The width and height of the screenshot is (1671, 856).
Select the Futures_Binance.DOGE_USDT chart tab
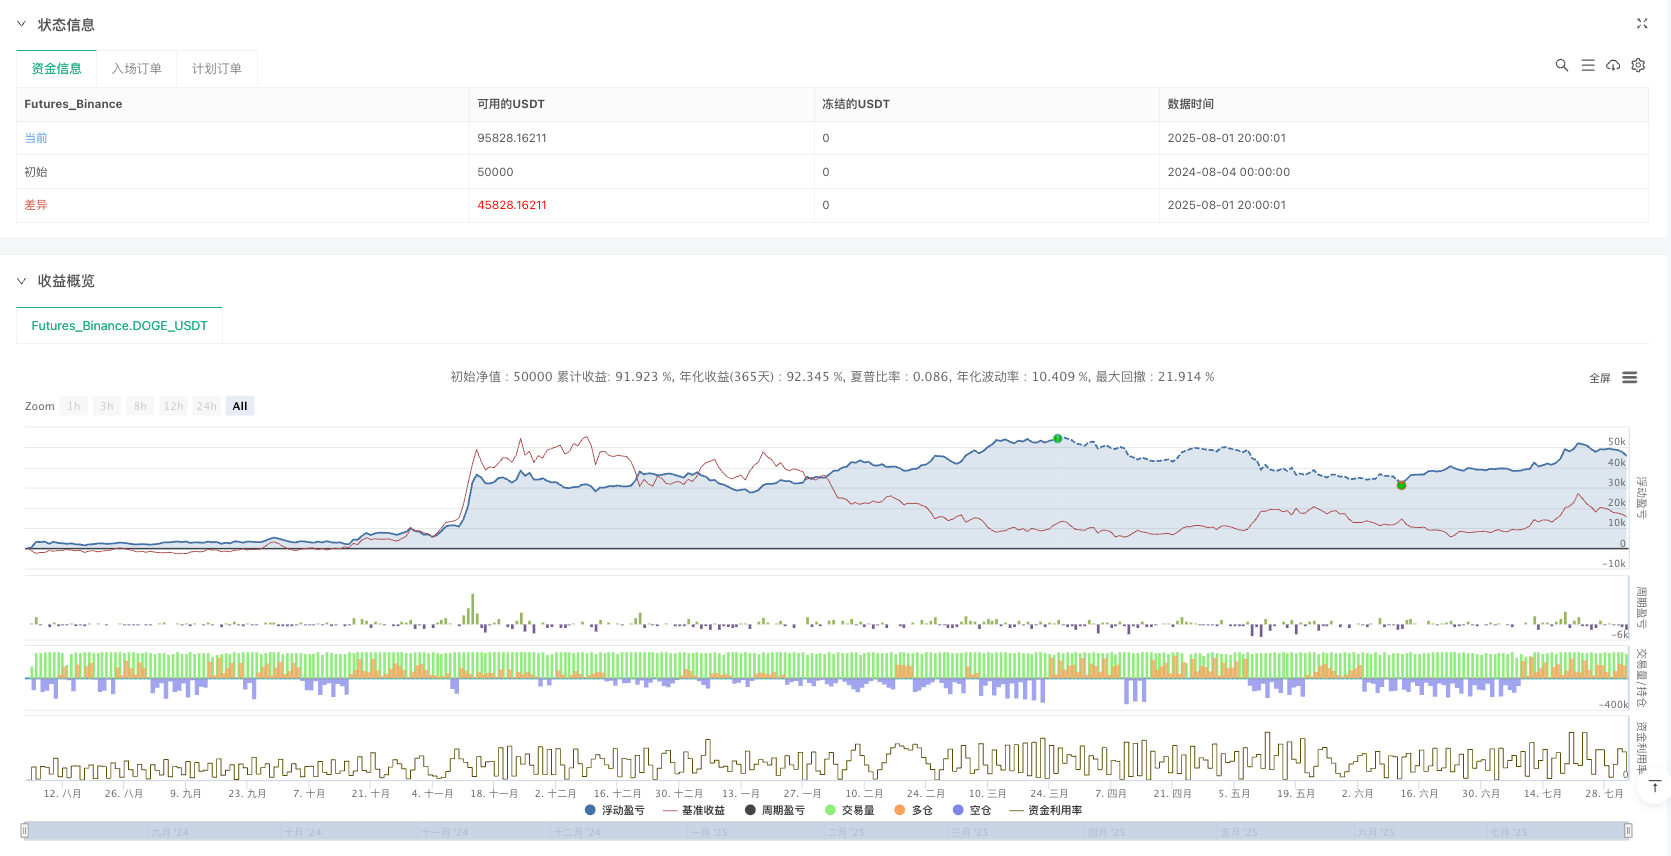[119, 326]
